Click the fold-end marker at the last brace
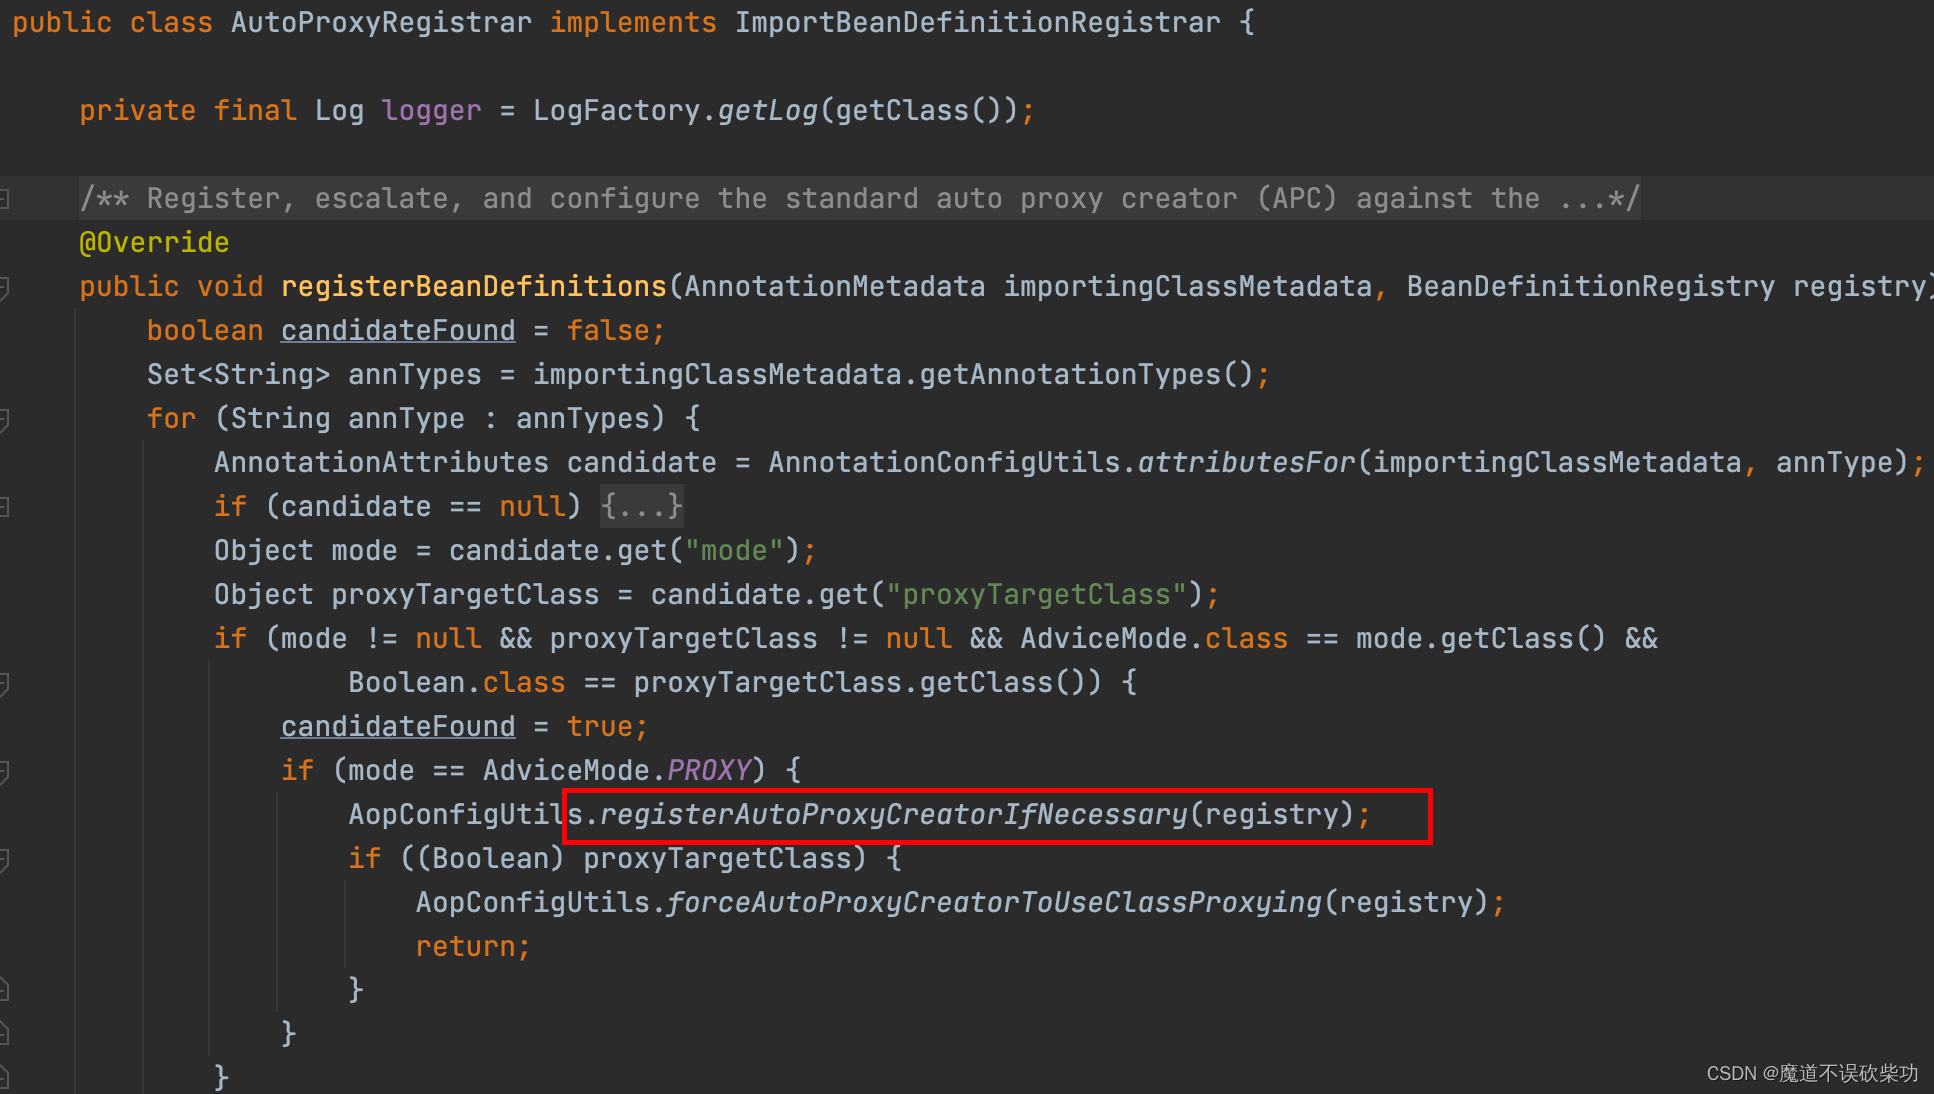Screen dimensions: 1934x1094 pyautogui.click(x=4, y=1077)
